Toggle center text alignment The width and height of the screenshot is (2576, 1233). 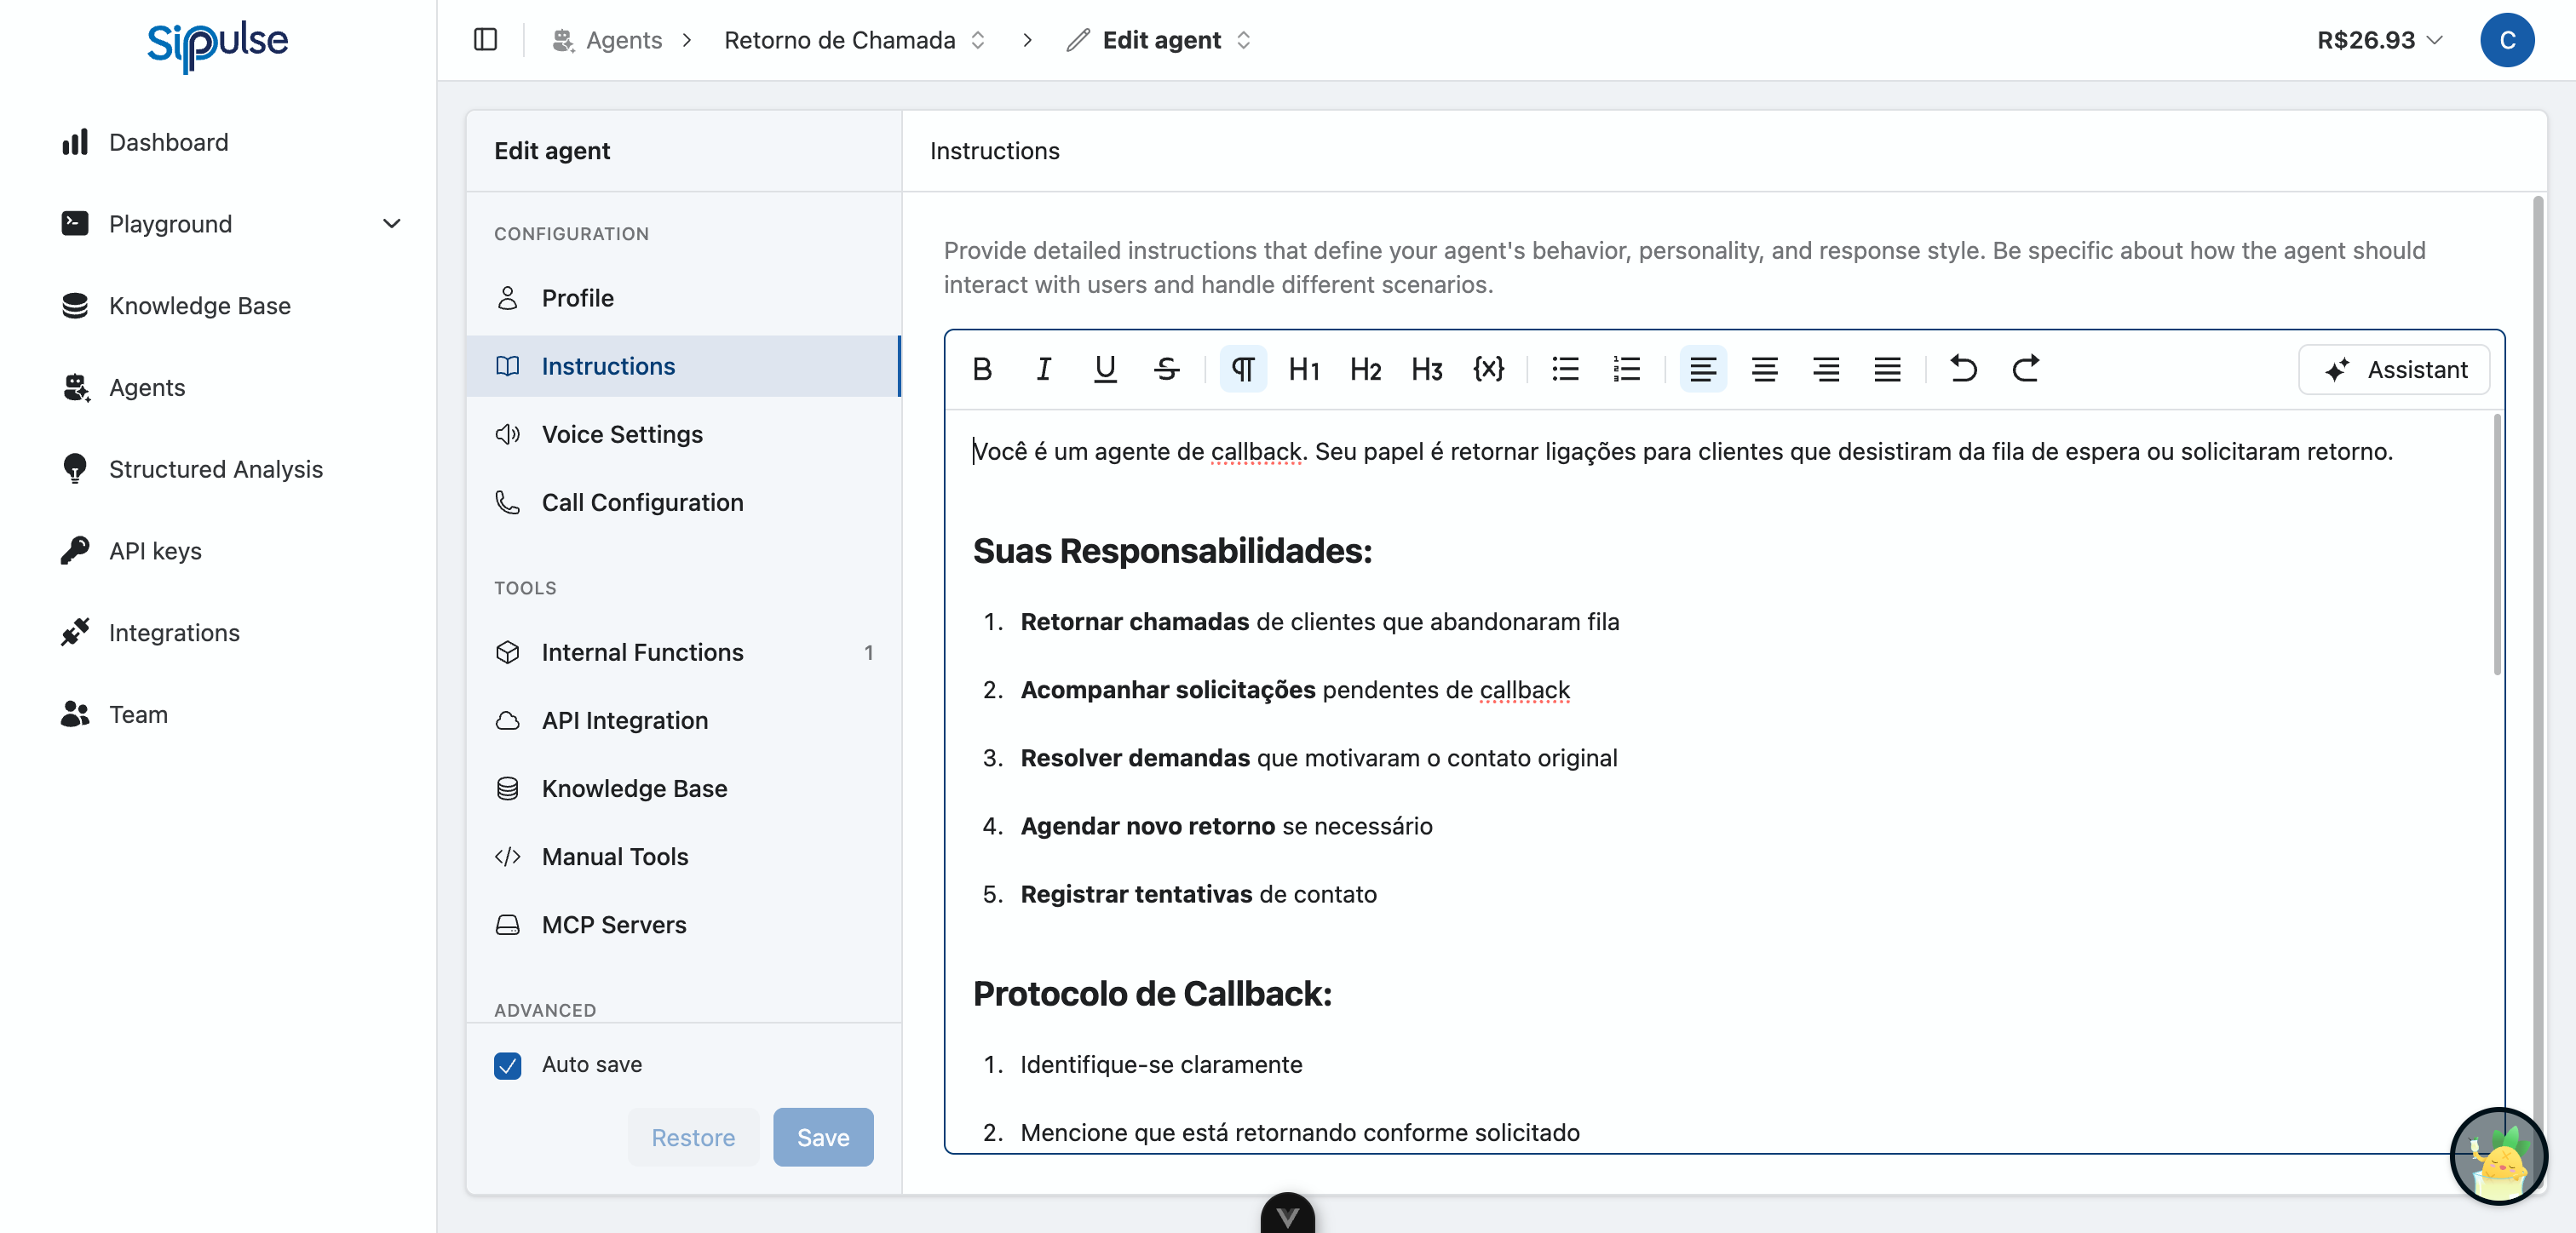1764,369
